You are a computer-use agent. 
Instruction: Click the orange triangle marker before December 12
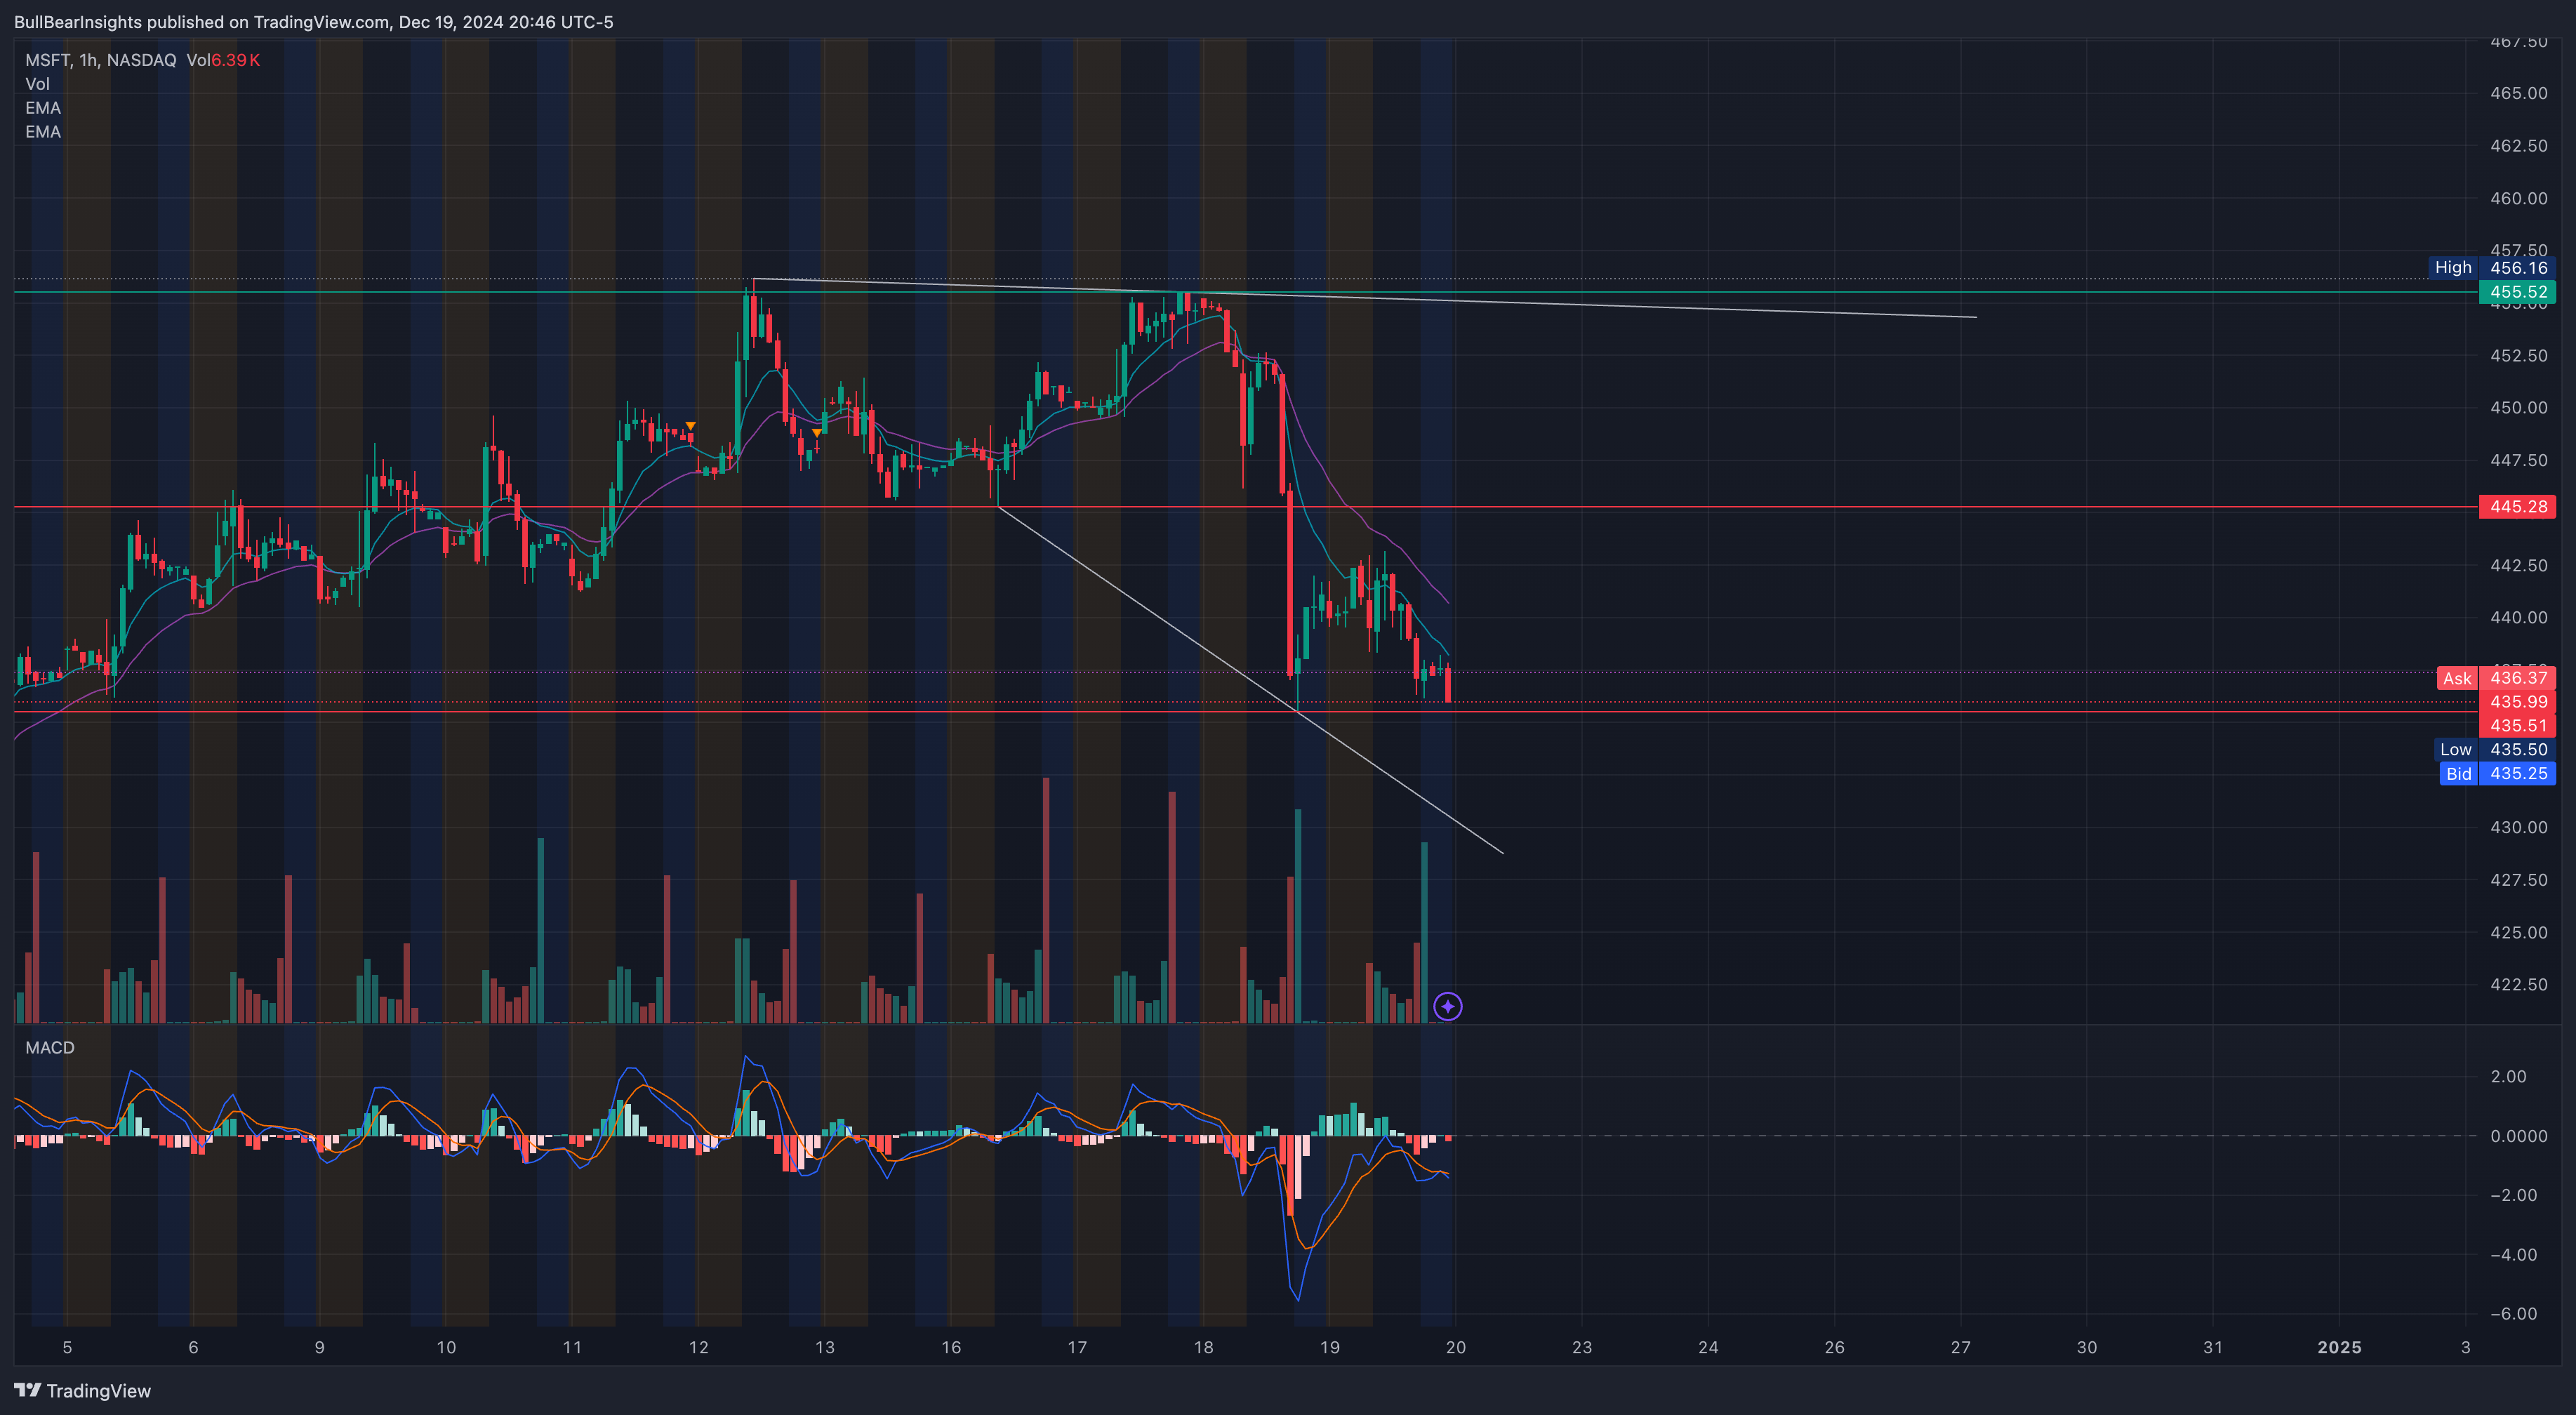[690, 427]
